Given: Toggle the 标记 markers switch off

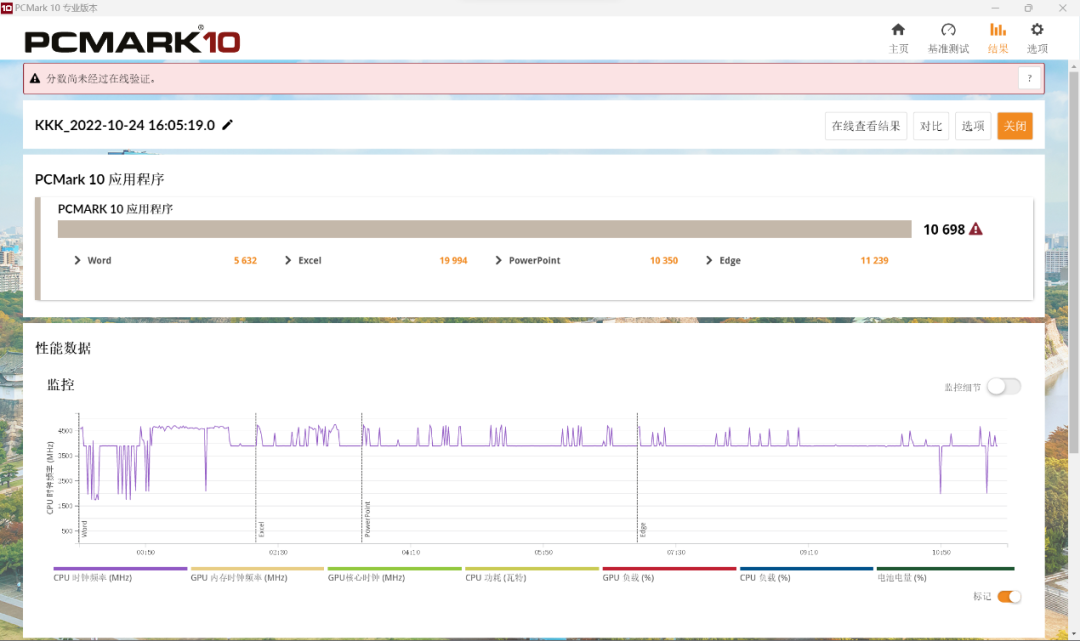Looking at the screenshot, I should (x=1009, y=596).
